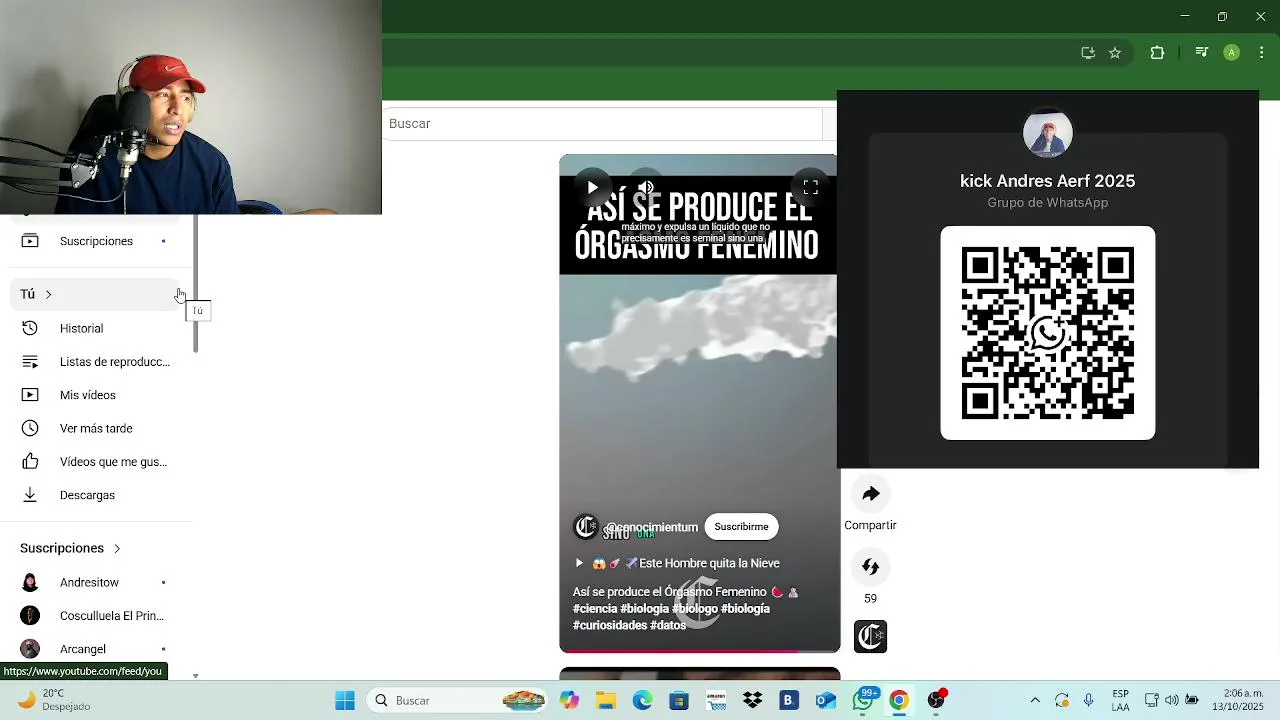Open Listas de reproducción in sidebar

point(96,362)
